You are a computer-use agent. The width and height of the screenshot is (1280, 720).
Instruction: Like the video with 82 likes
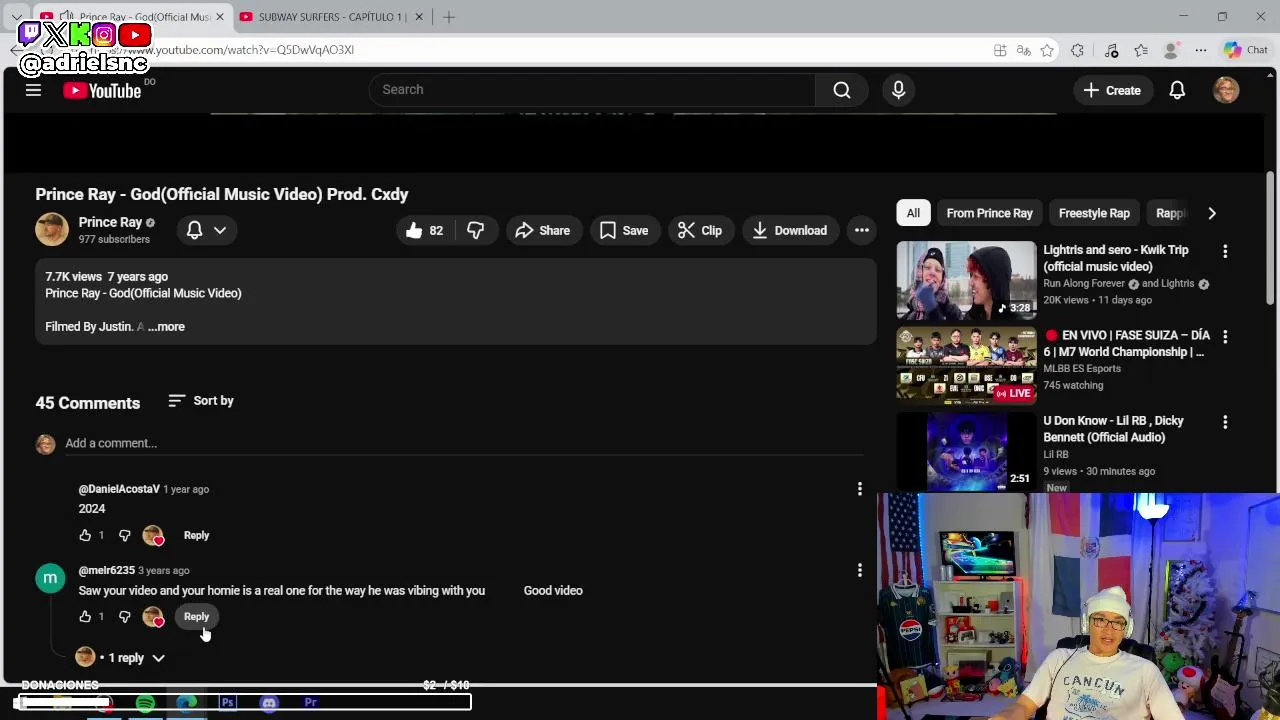tap(424, 230)
